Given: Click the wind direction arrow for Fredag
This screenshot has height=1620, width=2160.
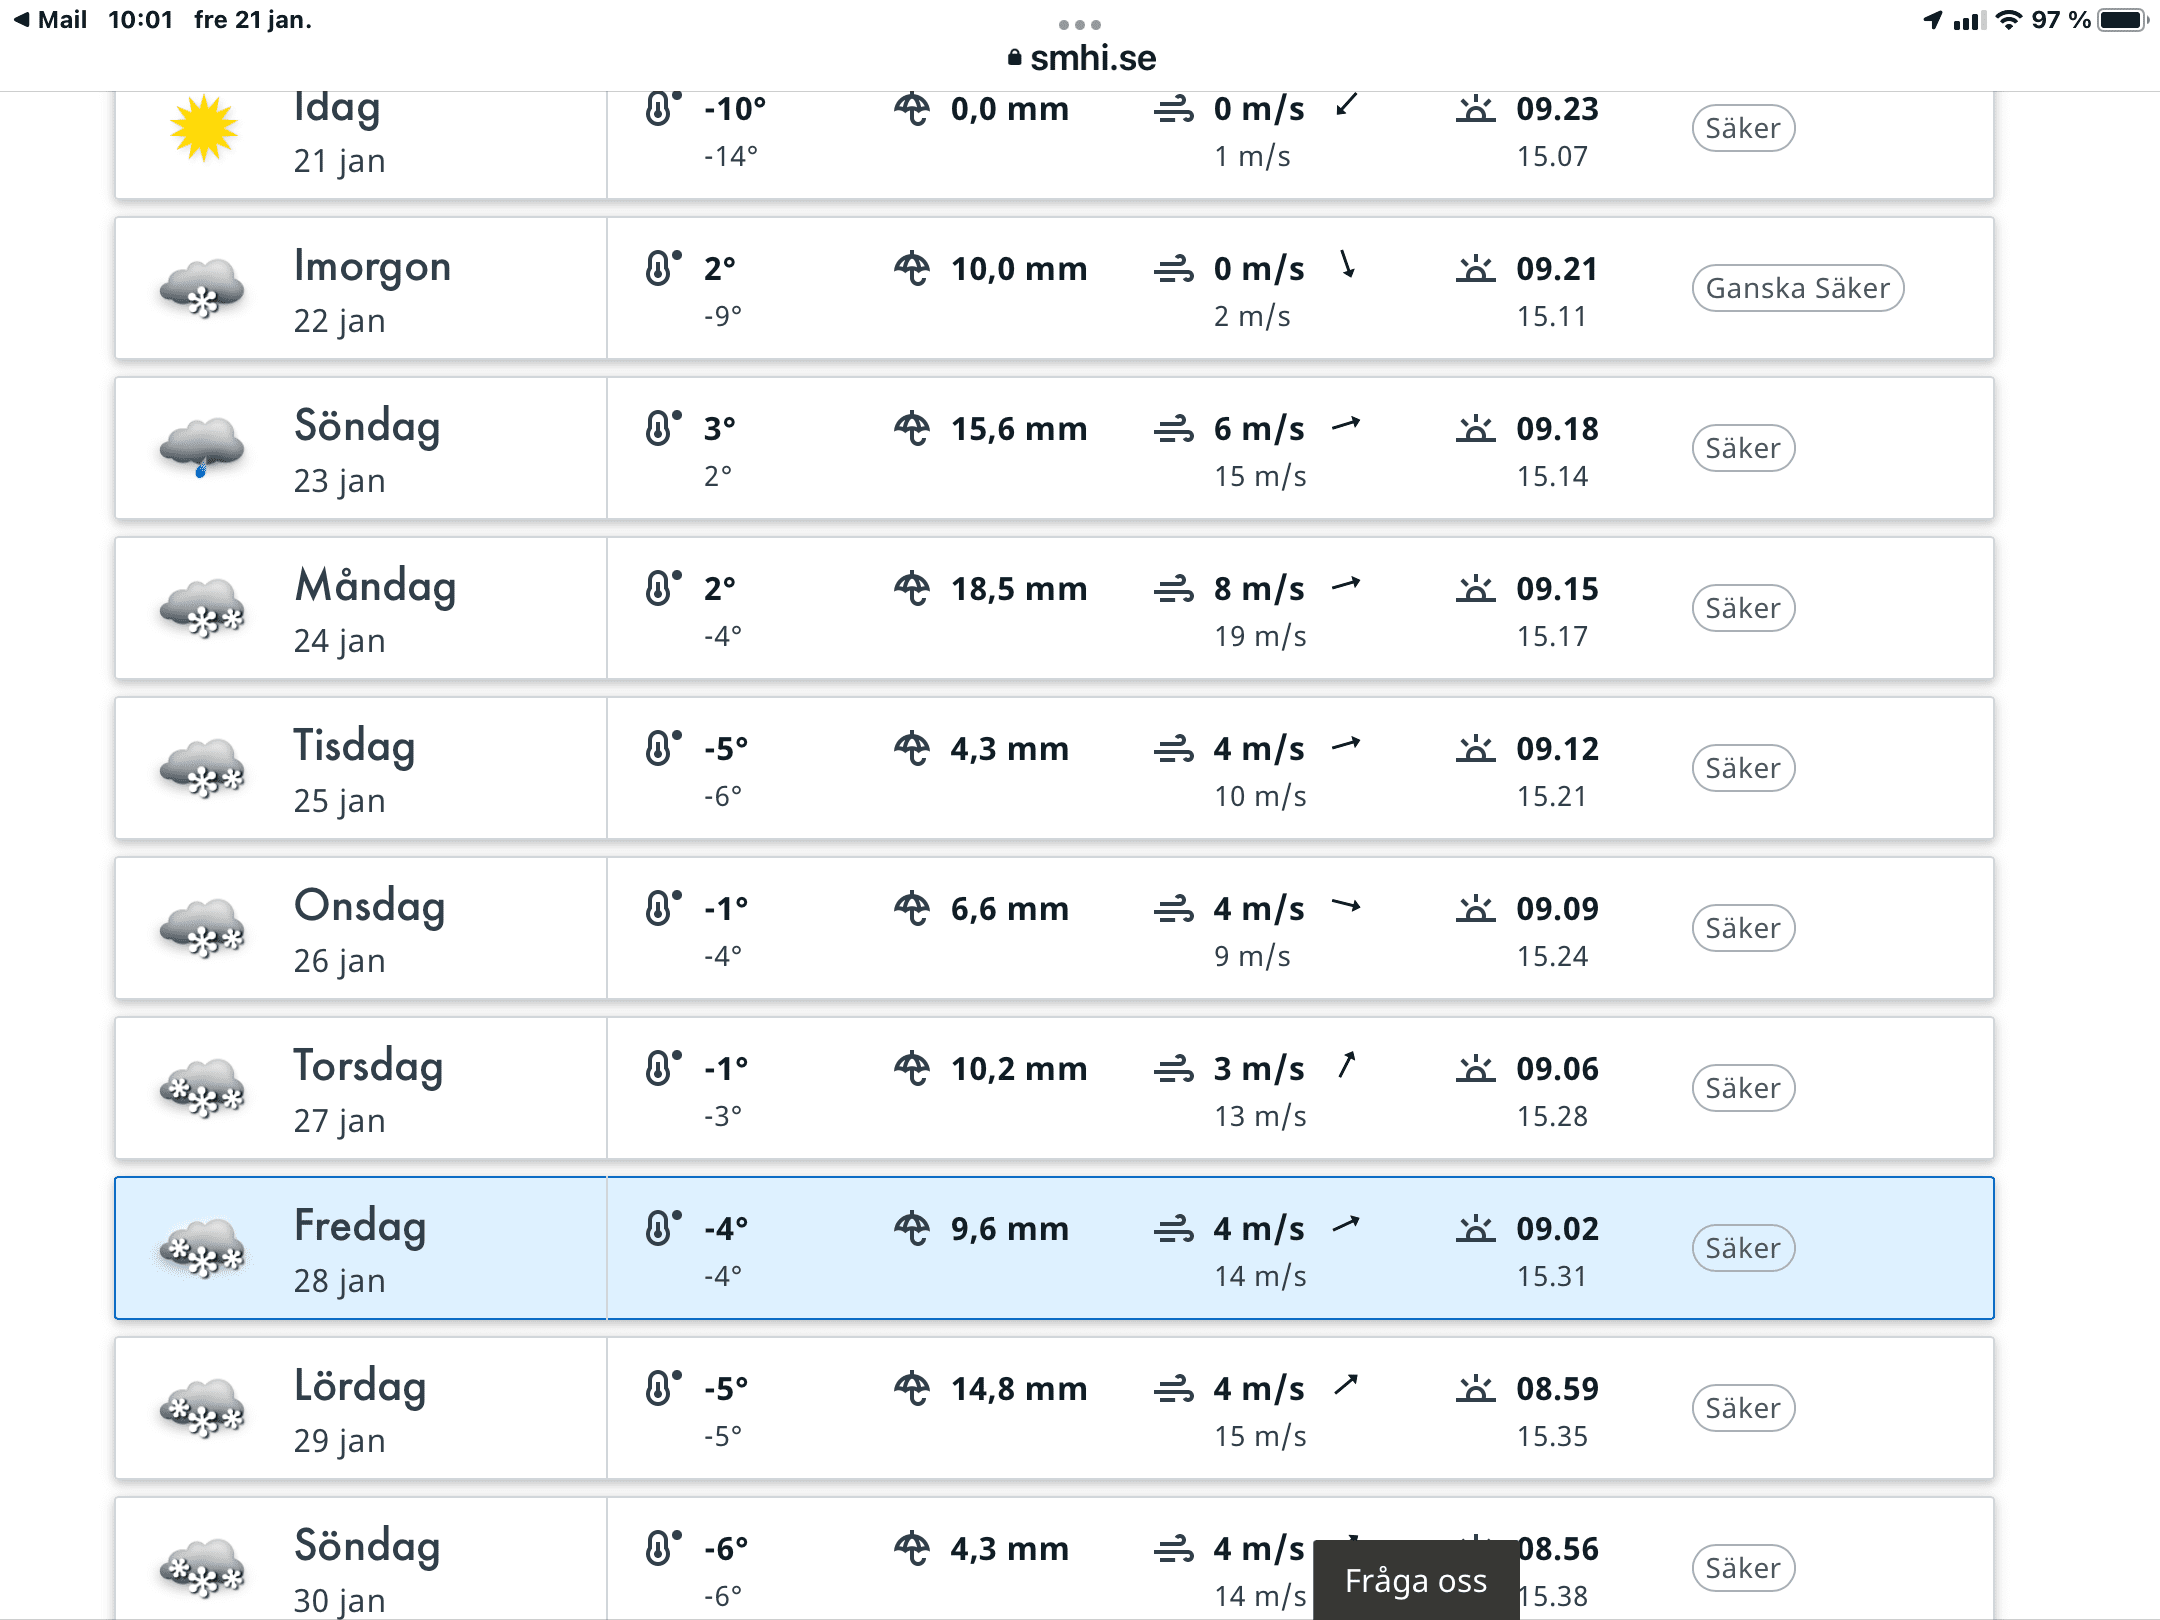Looking at the screenshot, I should pyautogui.click(x=1347, y=1224).
